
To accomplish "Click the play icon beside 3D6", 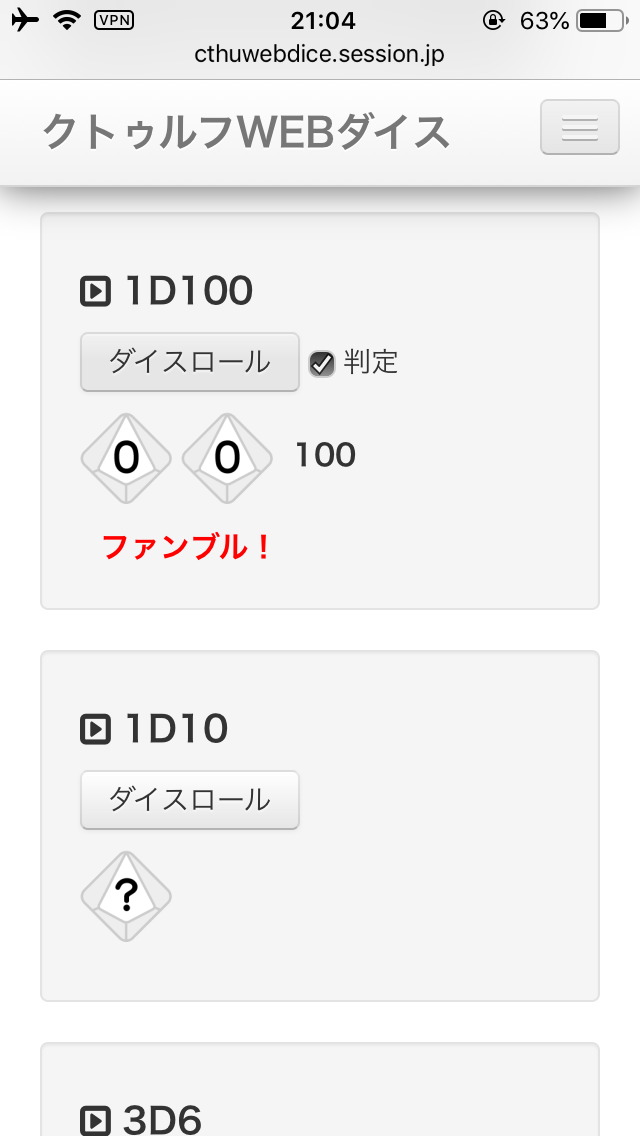I will (x=95, y=1120).
